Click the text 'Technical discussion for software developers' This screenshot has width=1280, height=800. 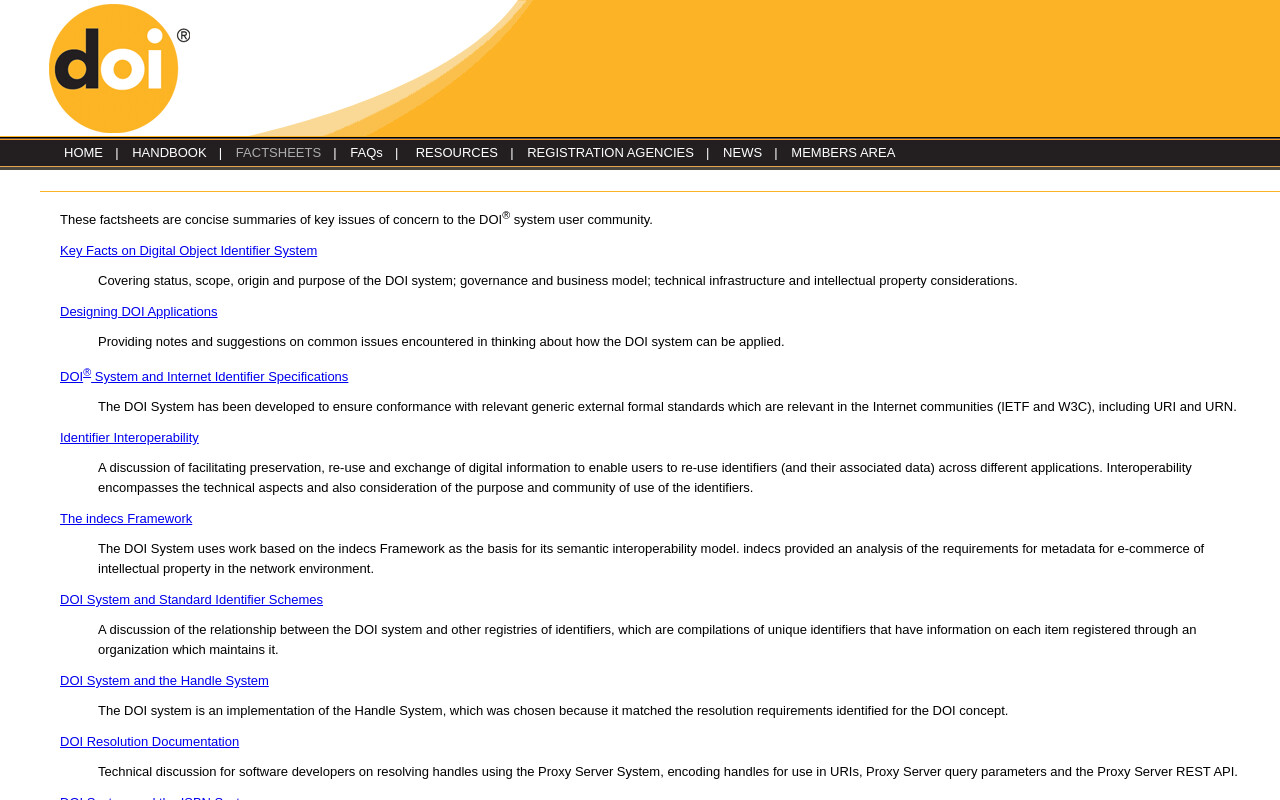[668, 772]
